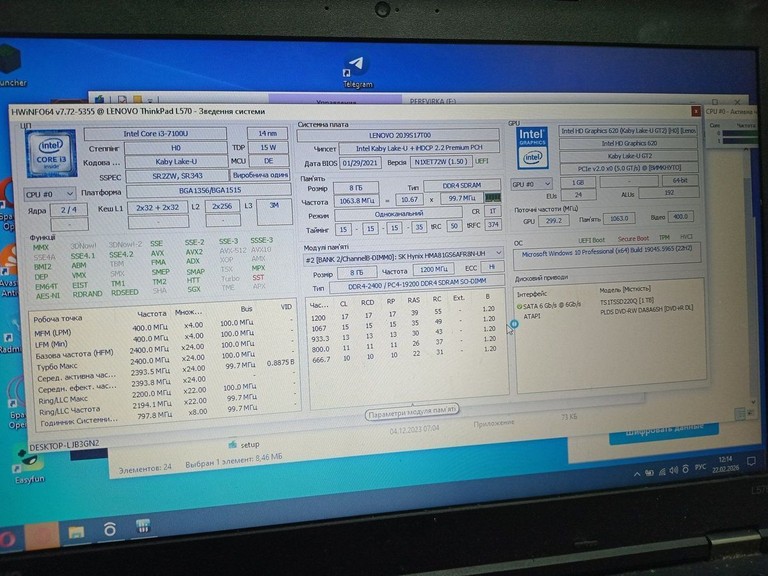Select the setup file in background Explorer window
The image size is (768, 576).
click(x=245, y=445)
